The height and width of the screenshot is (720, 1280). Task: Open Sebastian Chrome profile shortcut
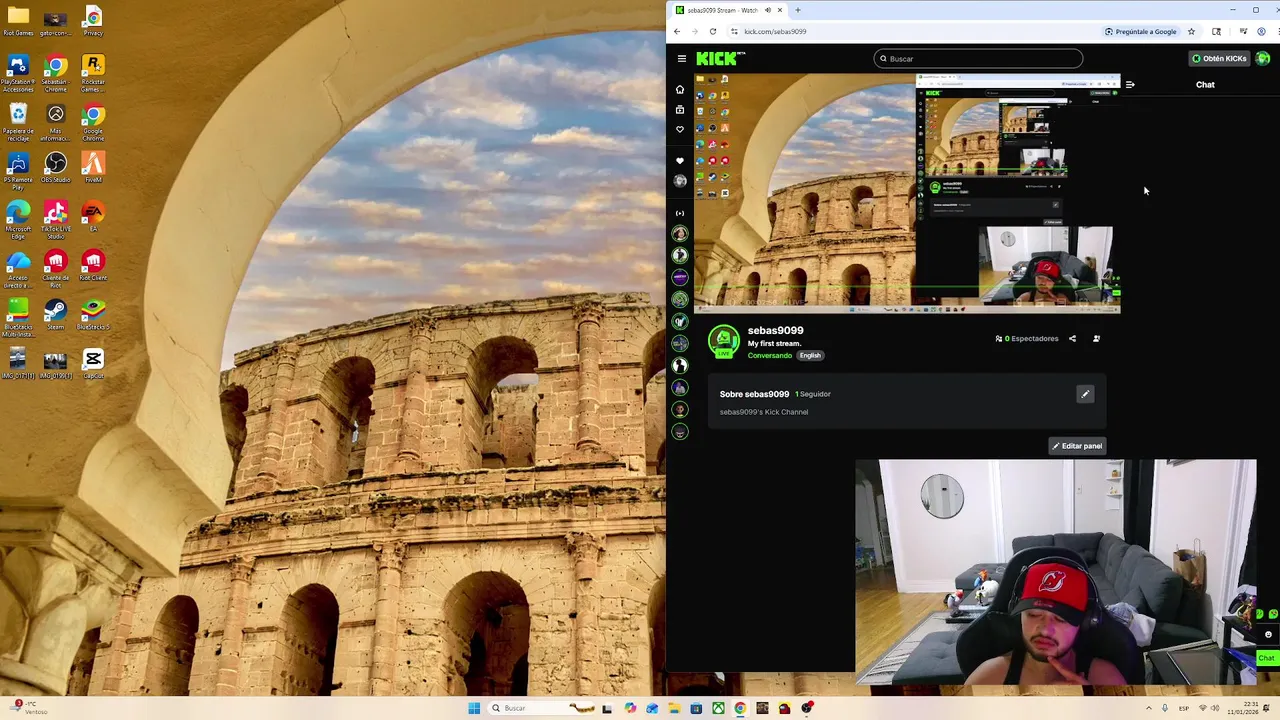[55, 72]
